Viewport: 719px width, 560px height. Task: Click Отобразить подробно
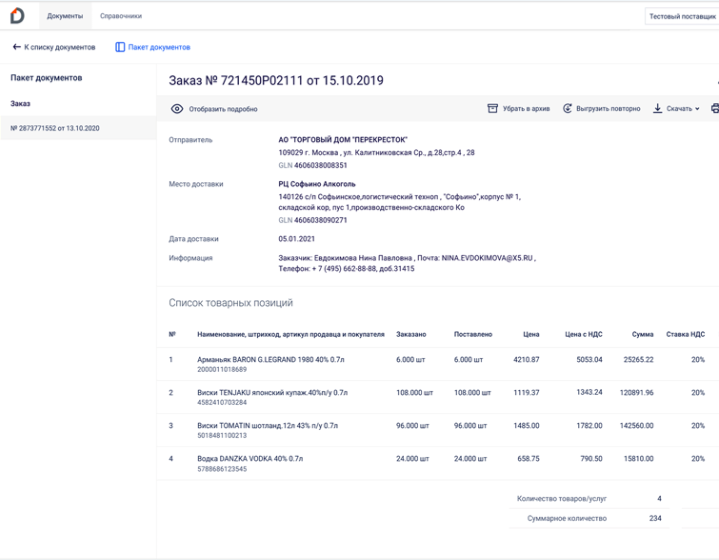[223, 109]
